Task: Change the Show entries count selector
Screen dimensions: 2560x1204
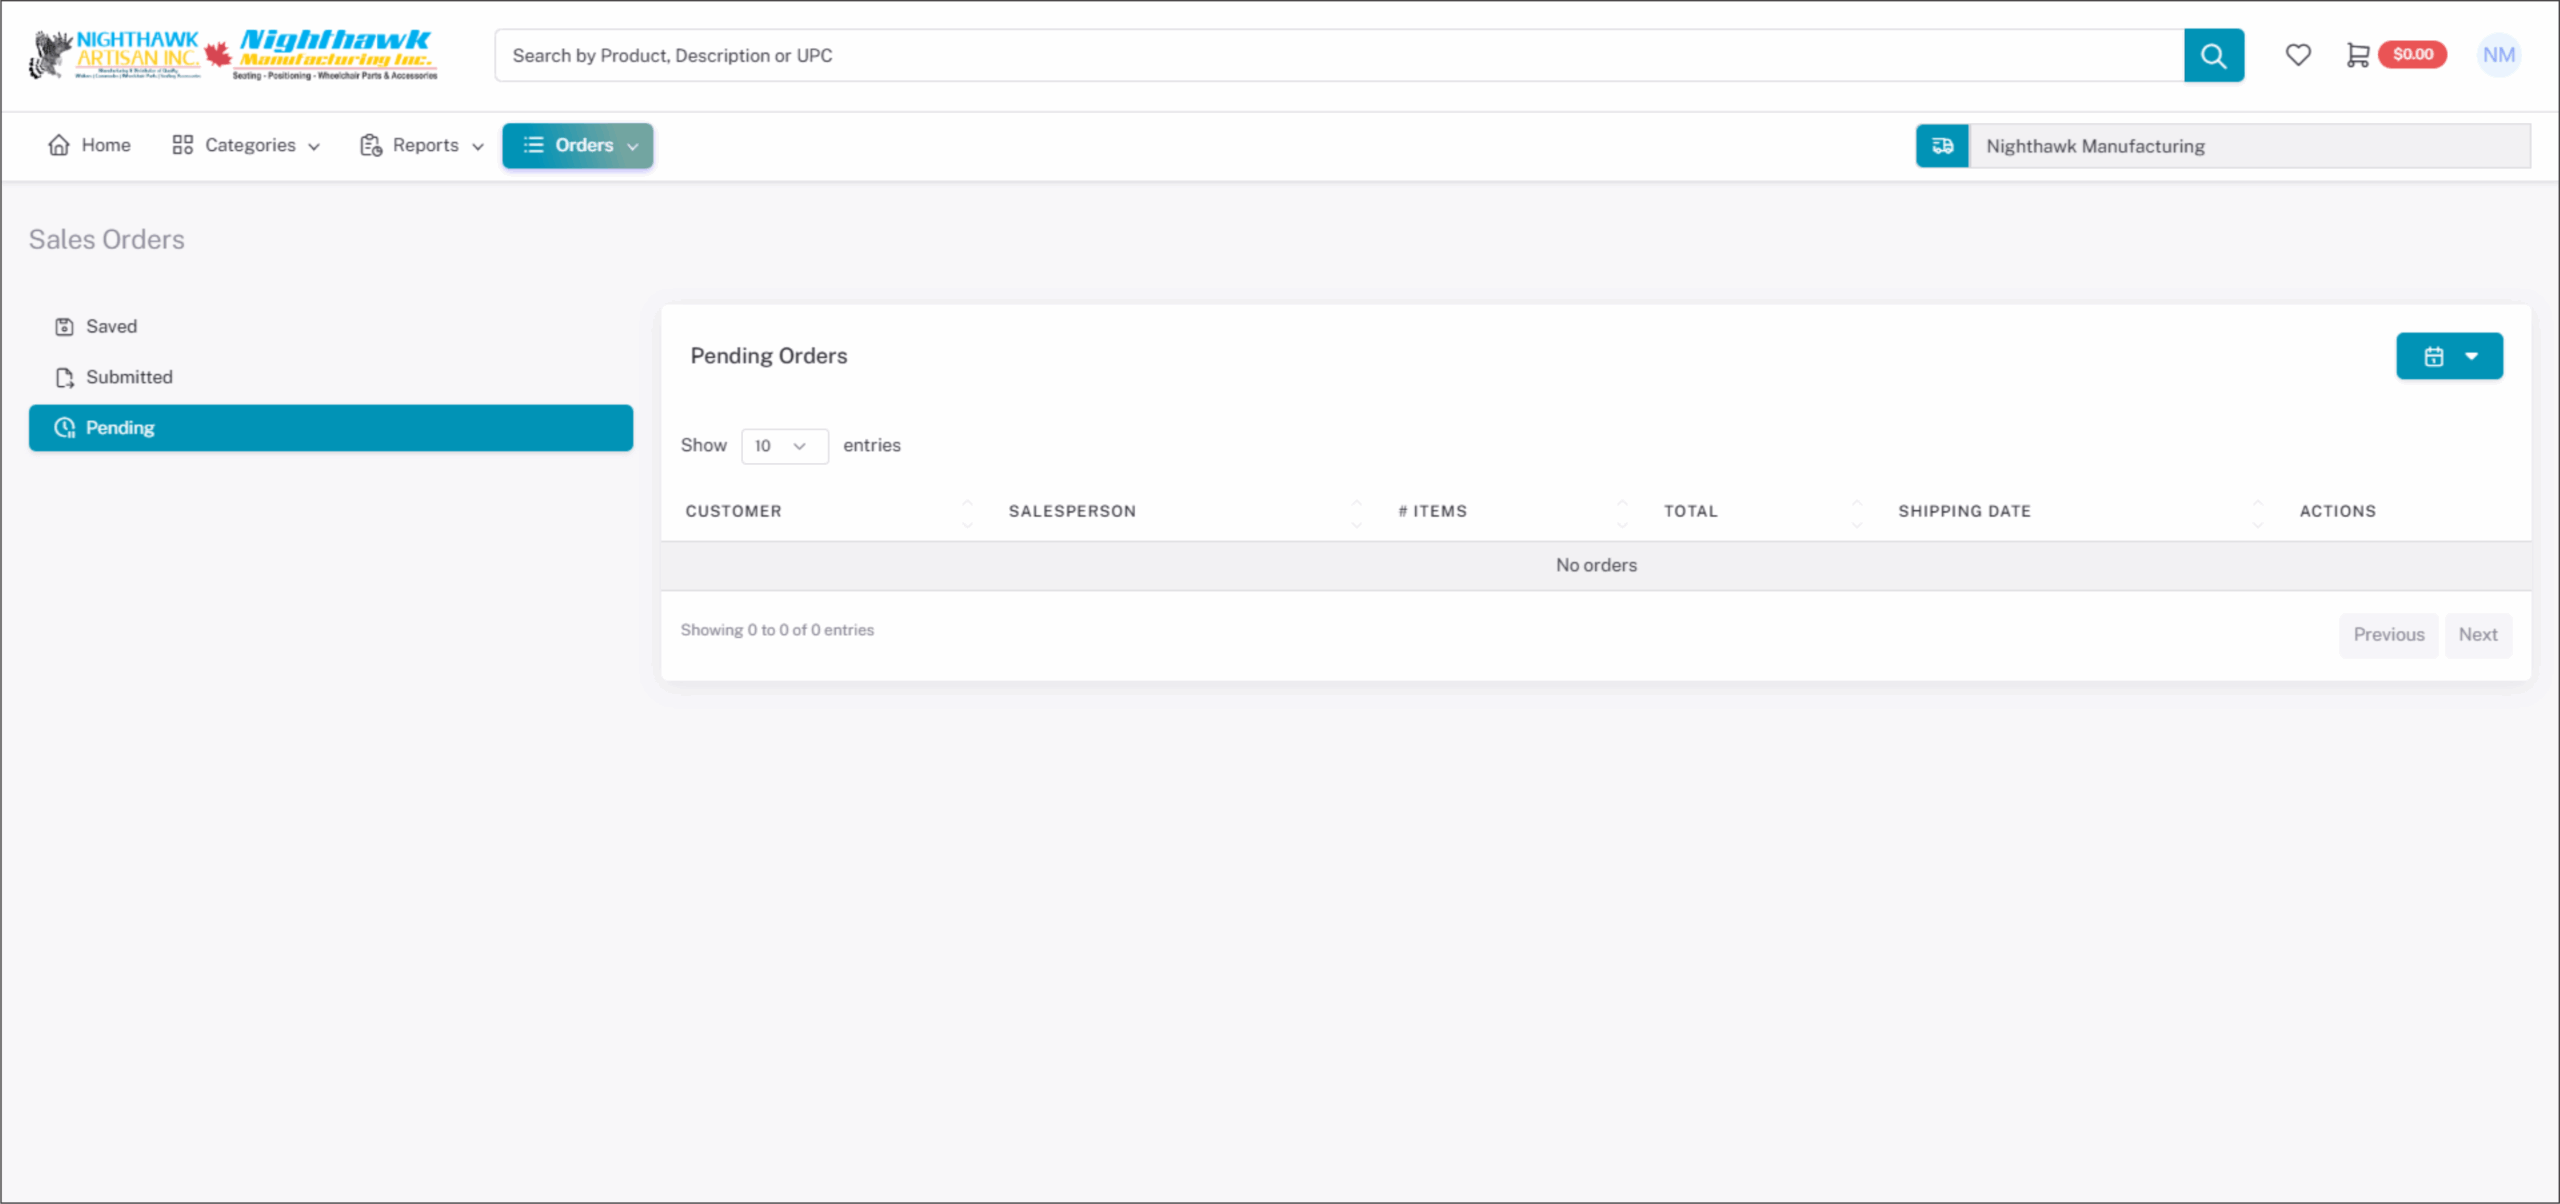Action: click(x=783, y=446)
